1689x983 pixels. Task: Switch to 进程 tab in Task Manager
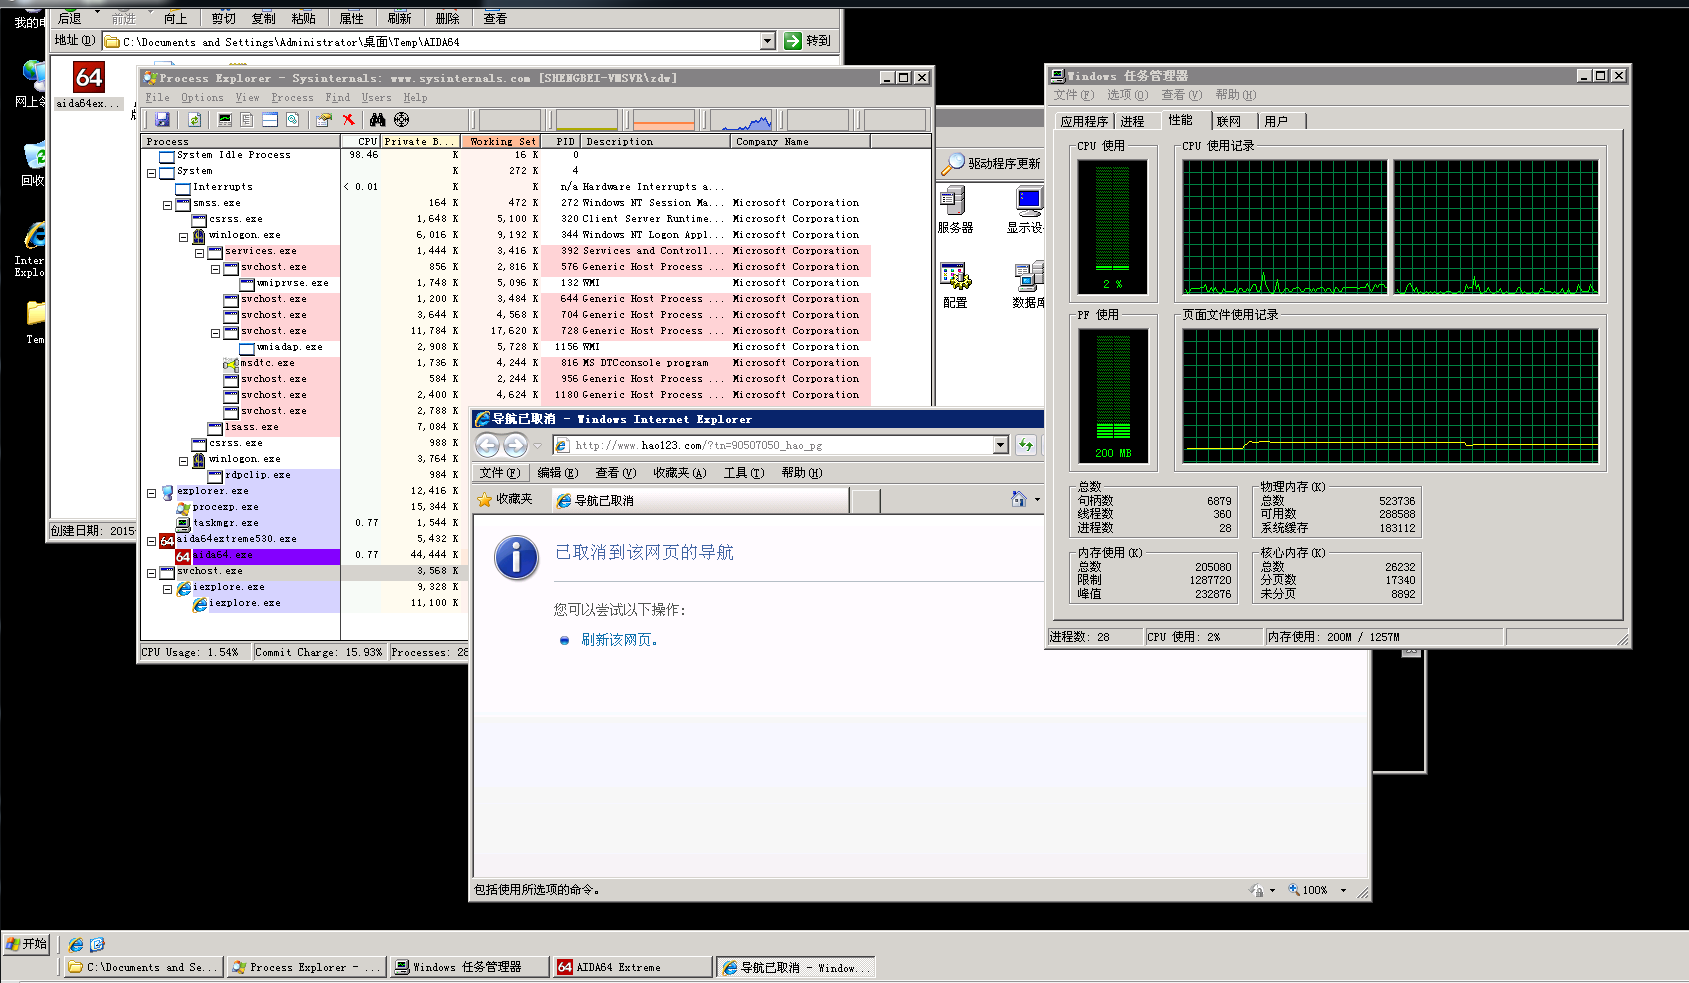click(x=1132, y=121)
